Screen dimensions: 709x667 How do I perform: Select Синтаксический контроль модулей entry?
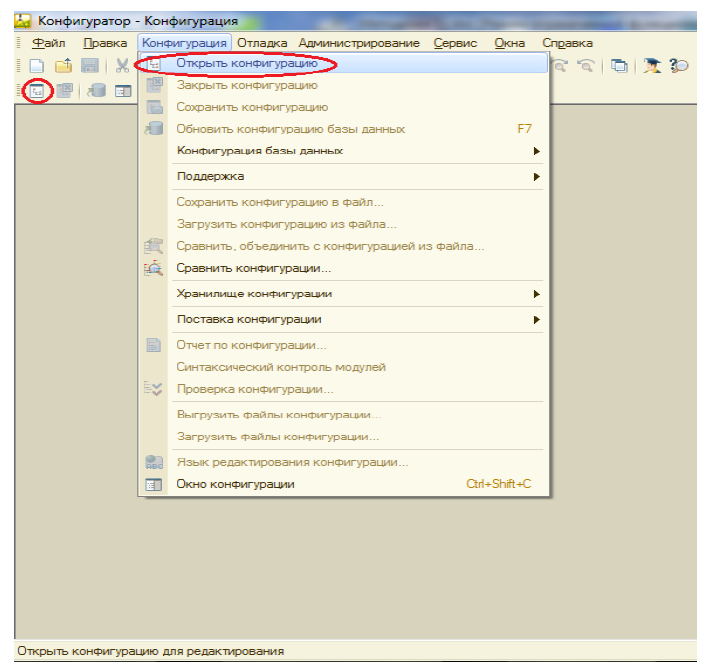[x=344, y=367]
